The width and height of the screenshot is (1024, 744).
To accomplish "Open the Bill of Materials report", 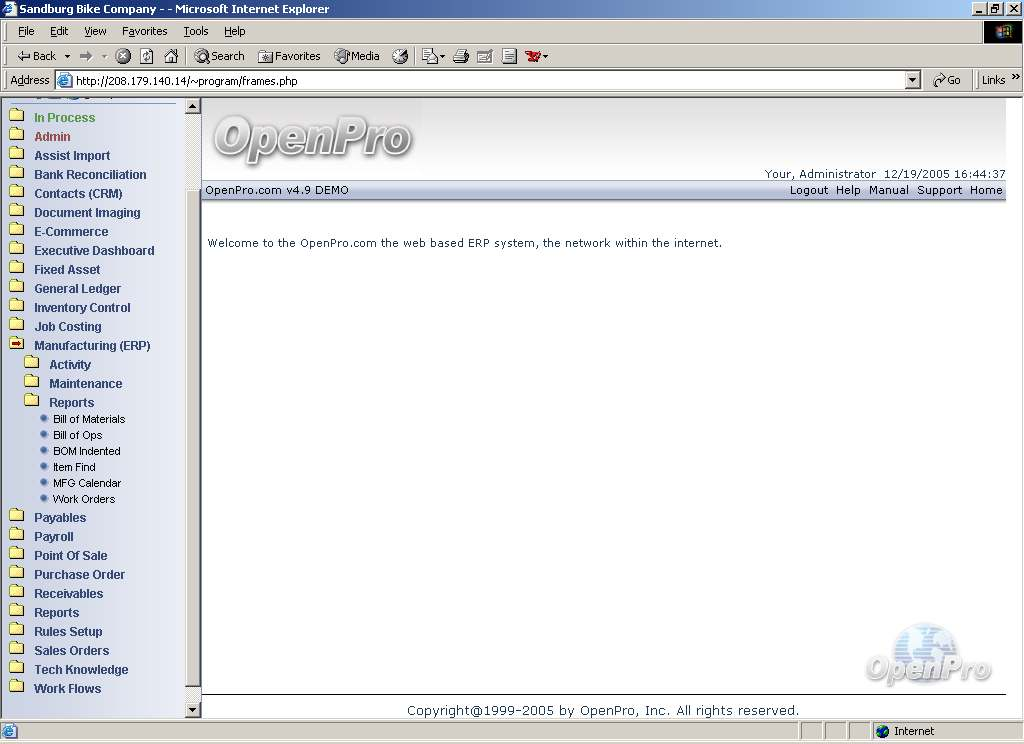I will [x=89, y=419].
